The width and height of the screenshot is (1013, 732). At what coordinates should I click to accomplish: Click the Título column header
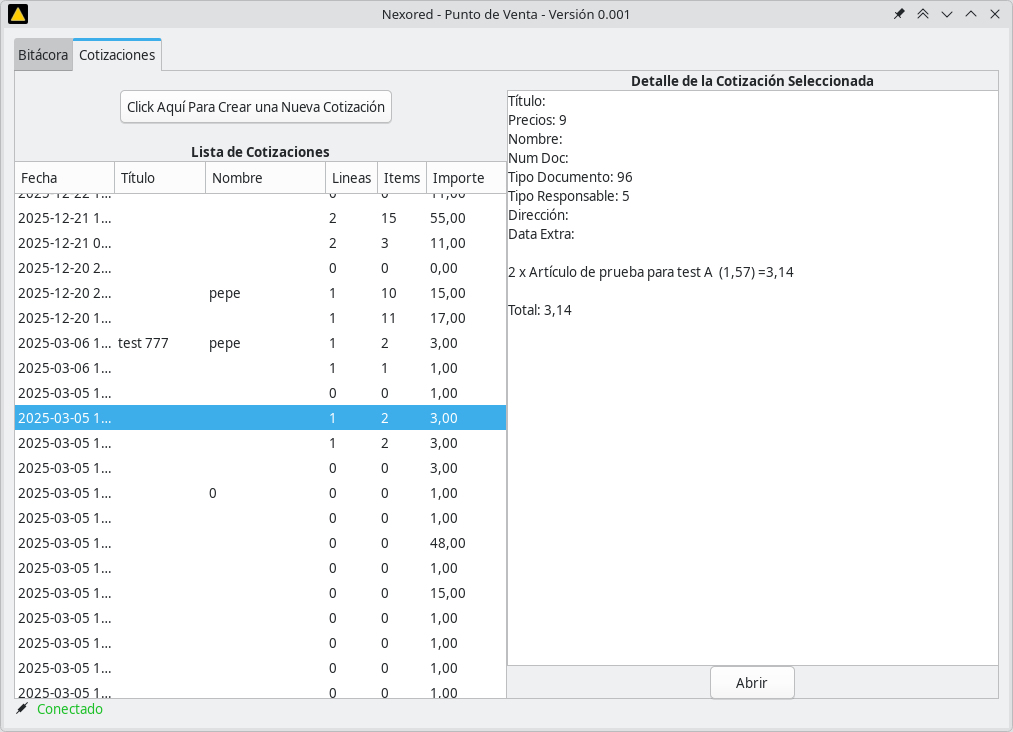[x=159, y=178]
